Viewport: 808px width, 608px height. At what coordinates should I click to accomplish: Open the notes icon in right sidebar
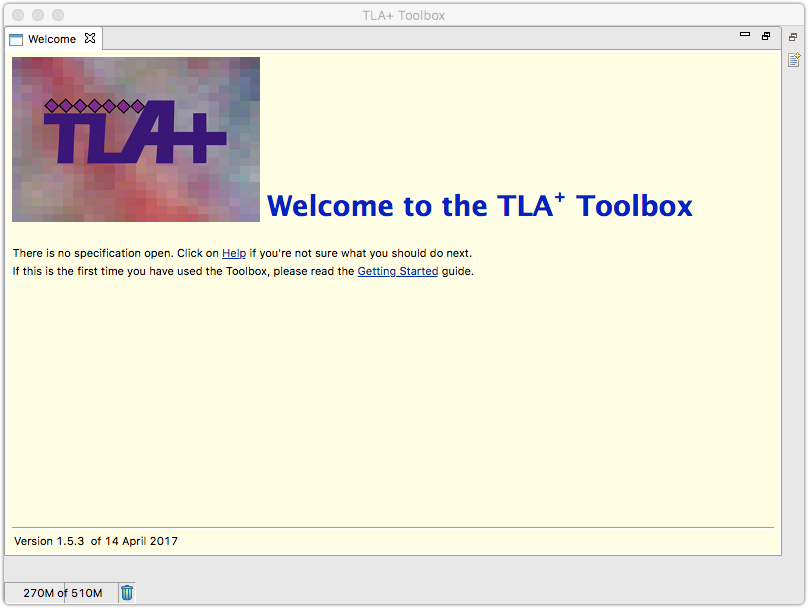click(794, 60)
